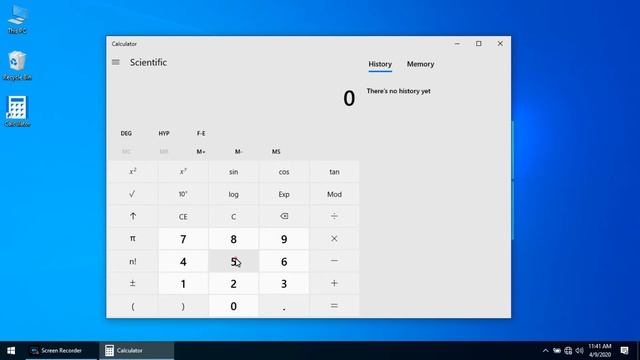The image size is (640, 360).
Task: Click the Mod button
Action: tap(334, 194)
